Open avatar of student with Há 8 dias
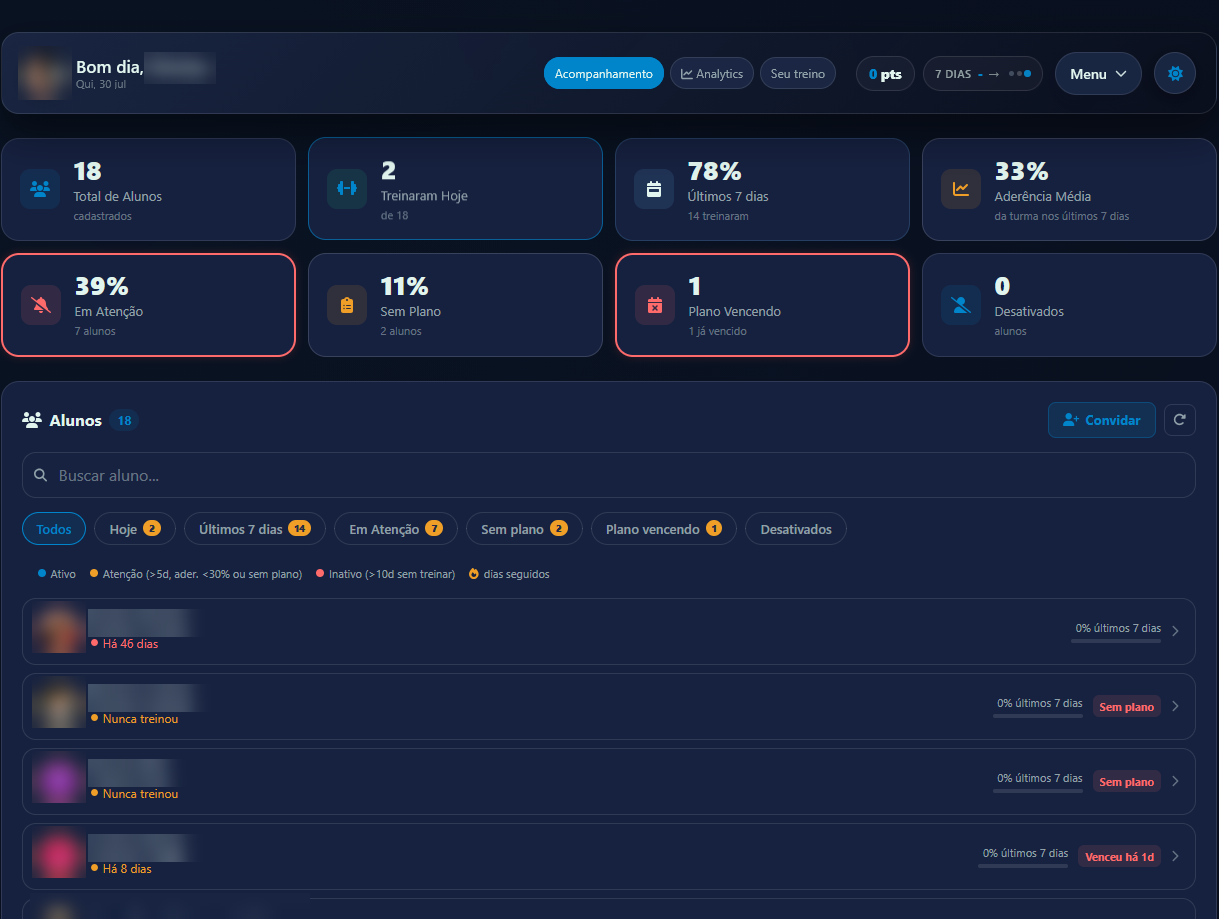The height and width of the screenshot is (919, 1219). [x=58, y=853]
